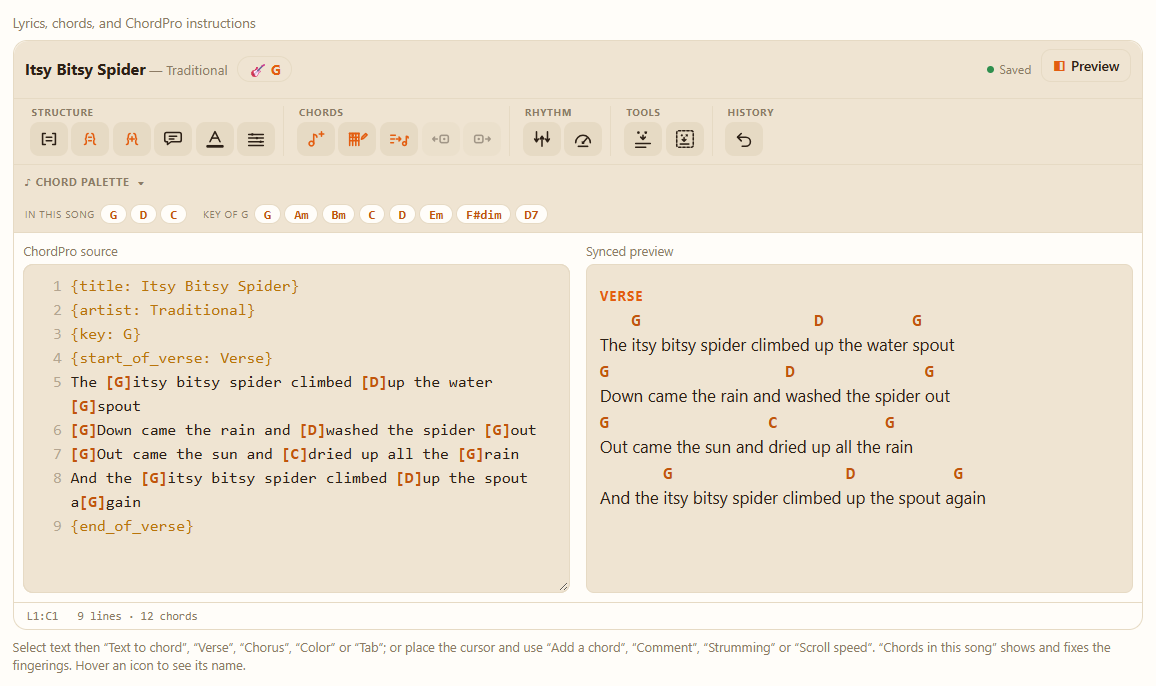Screen dimensions: 1156x686
Task: Click the Synced preview label
Action: pyautogui.click(x=630, y=252)
